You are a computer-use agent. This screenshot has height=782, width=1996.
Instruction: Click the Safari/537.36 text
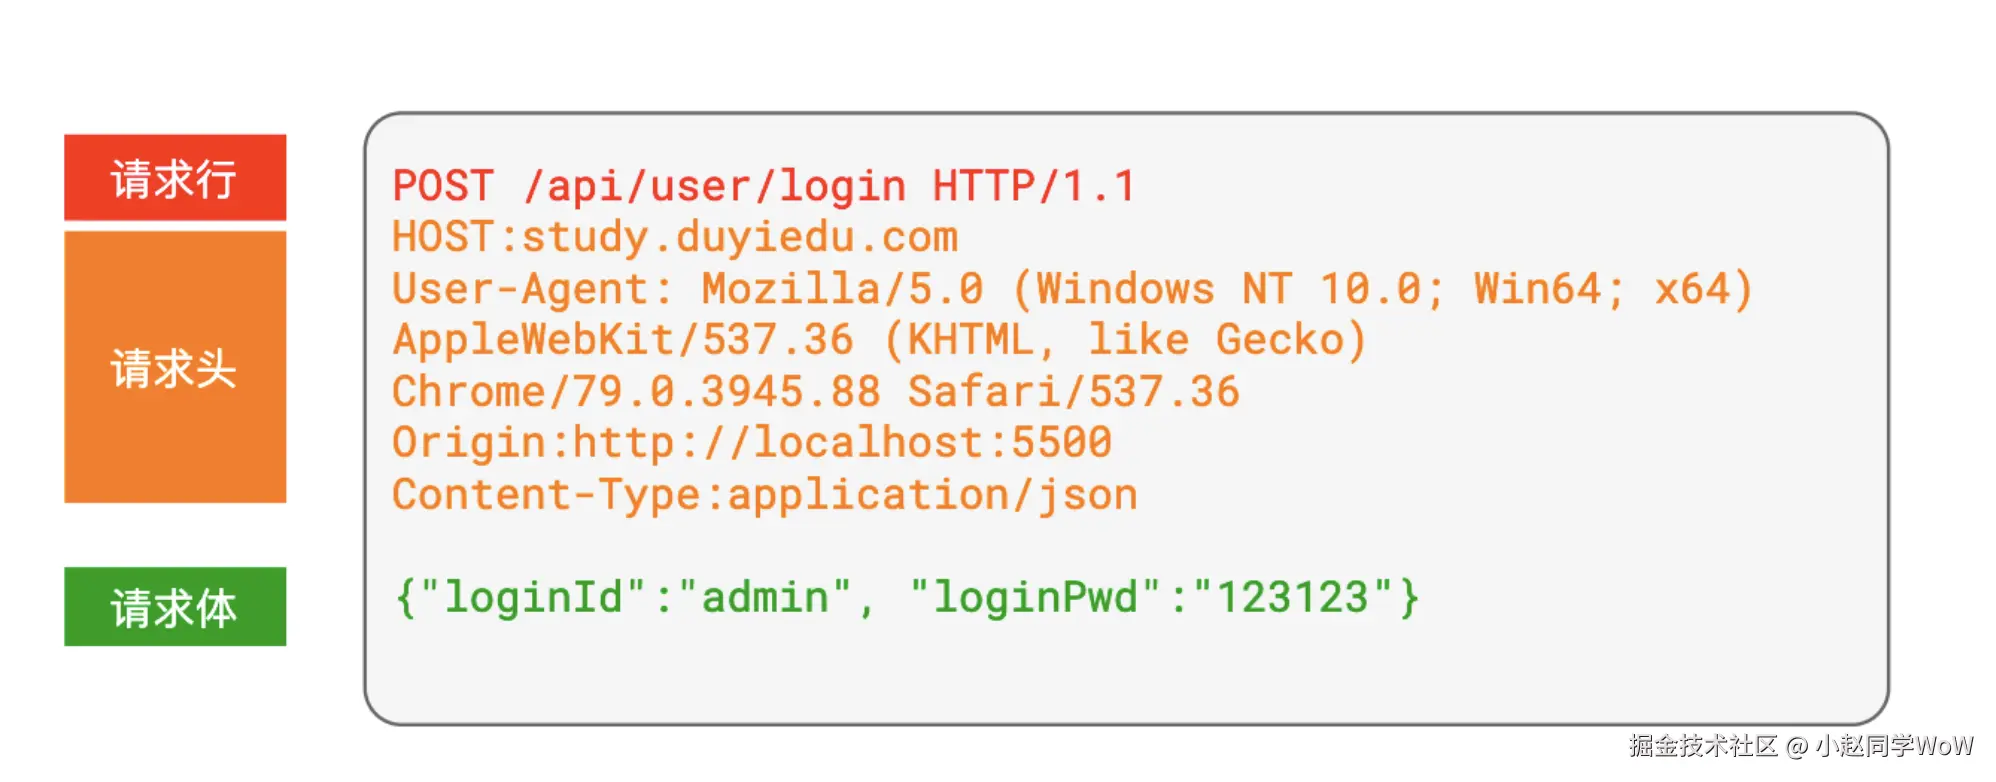pyautogui.click(x=1073, y=392)
